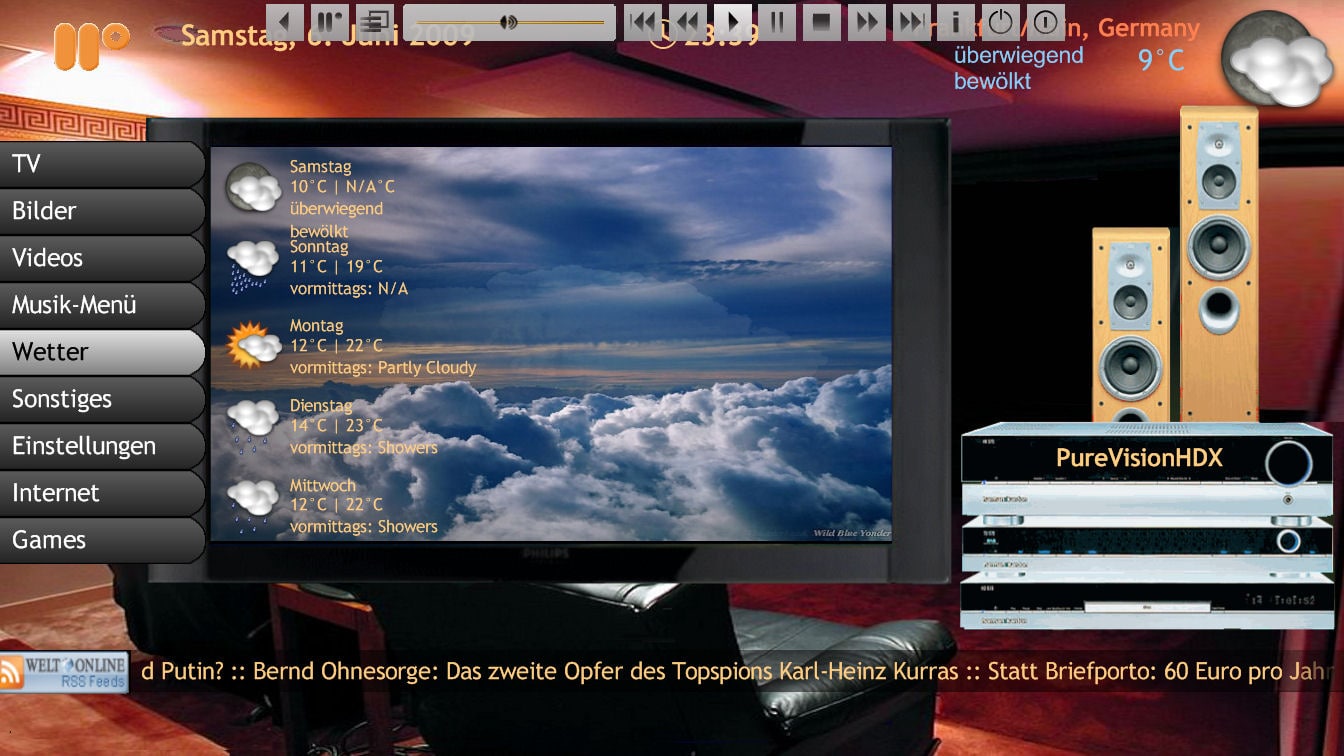Select the Bilder menu entry
Screen dimensions: 1344x756
tap(102, 211)
